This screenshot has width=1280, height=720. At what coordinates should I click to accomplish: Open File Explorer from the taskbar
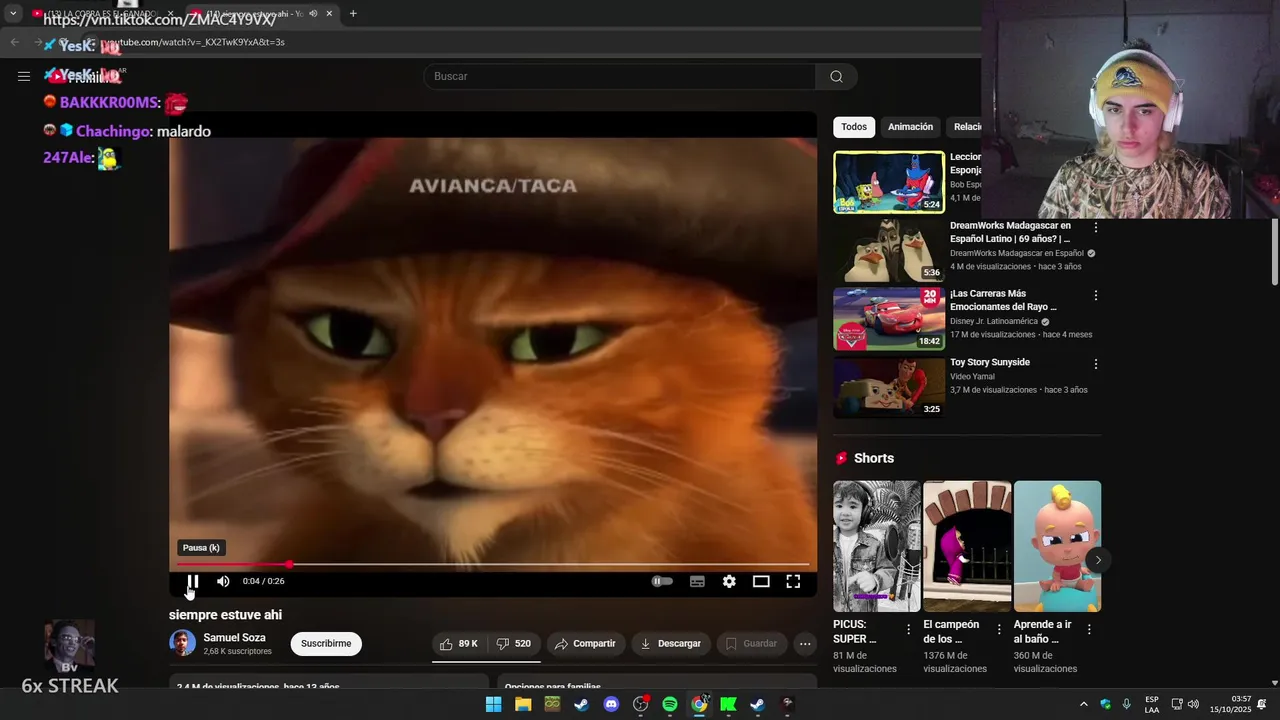pos(523,704)
